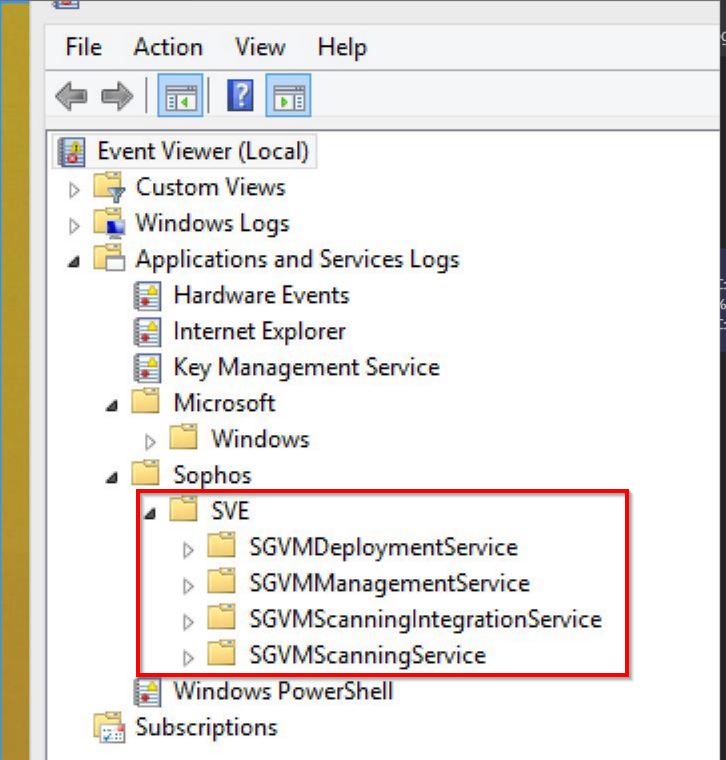Open the Subscriptions node icon
The image size is (726, 760).
click(x=110, y=728)
